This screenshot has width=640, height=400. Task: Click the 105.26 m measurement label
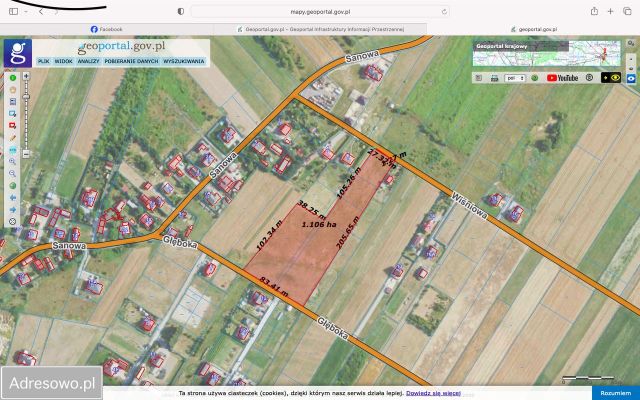tap(348, 183)
